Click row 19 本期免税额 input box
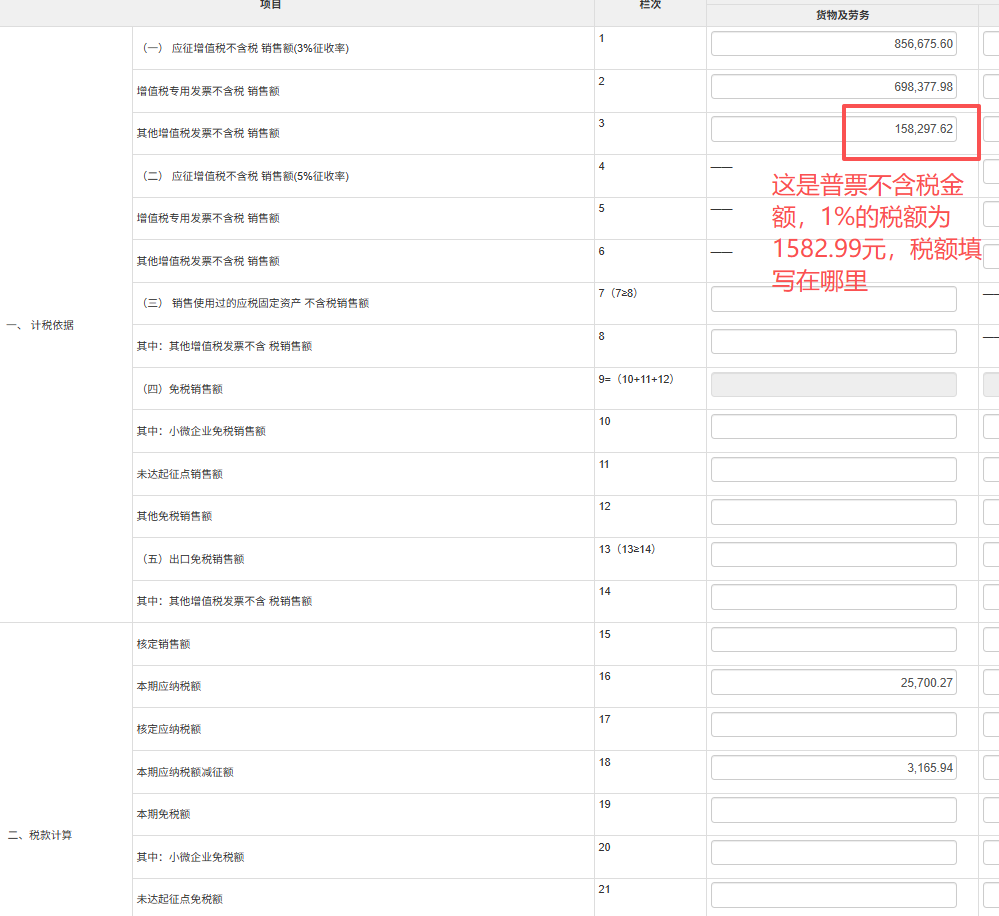 click(833, 810)
